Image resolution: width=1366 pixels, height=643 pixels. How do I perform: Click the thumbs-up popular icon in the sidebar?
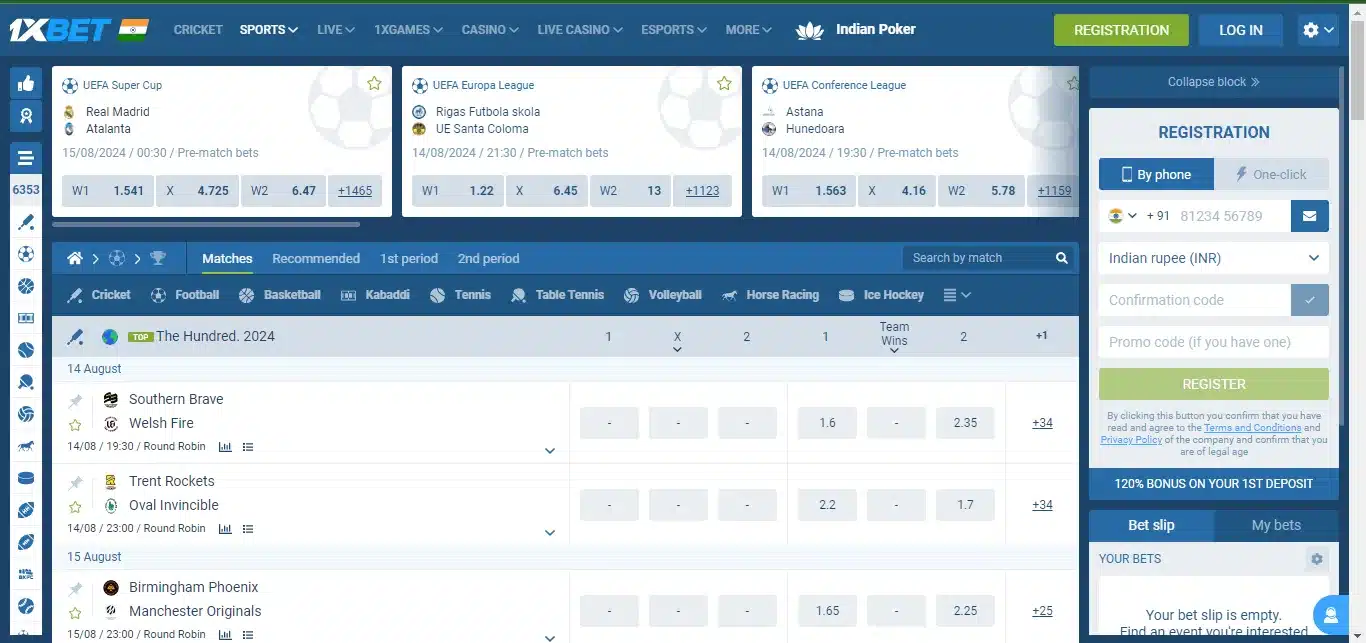[26, 83]
